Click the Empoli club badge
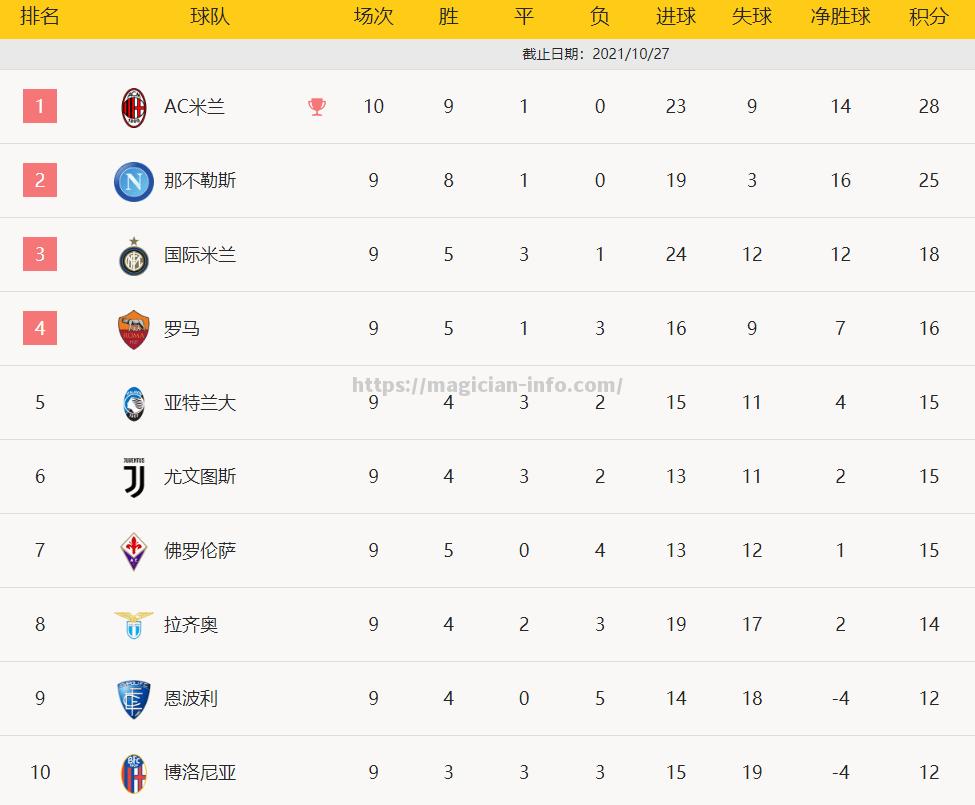The width and height of the screenshot is (975, 805). point(134,699)
